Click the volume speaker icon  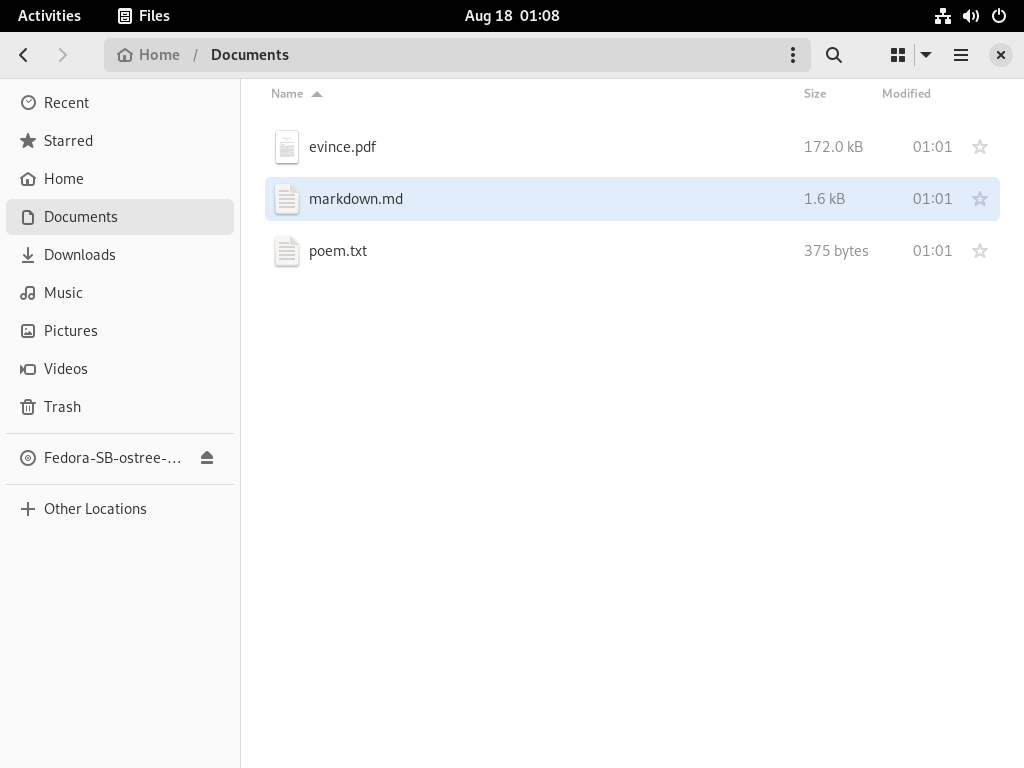(970, 16)
